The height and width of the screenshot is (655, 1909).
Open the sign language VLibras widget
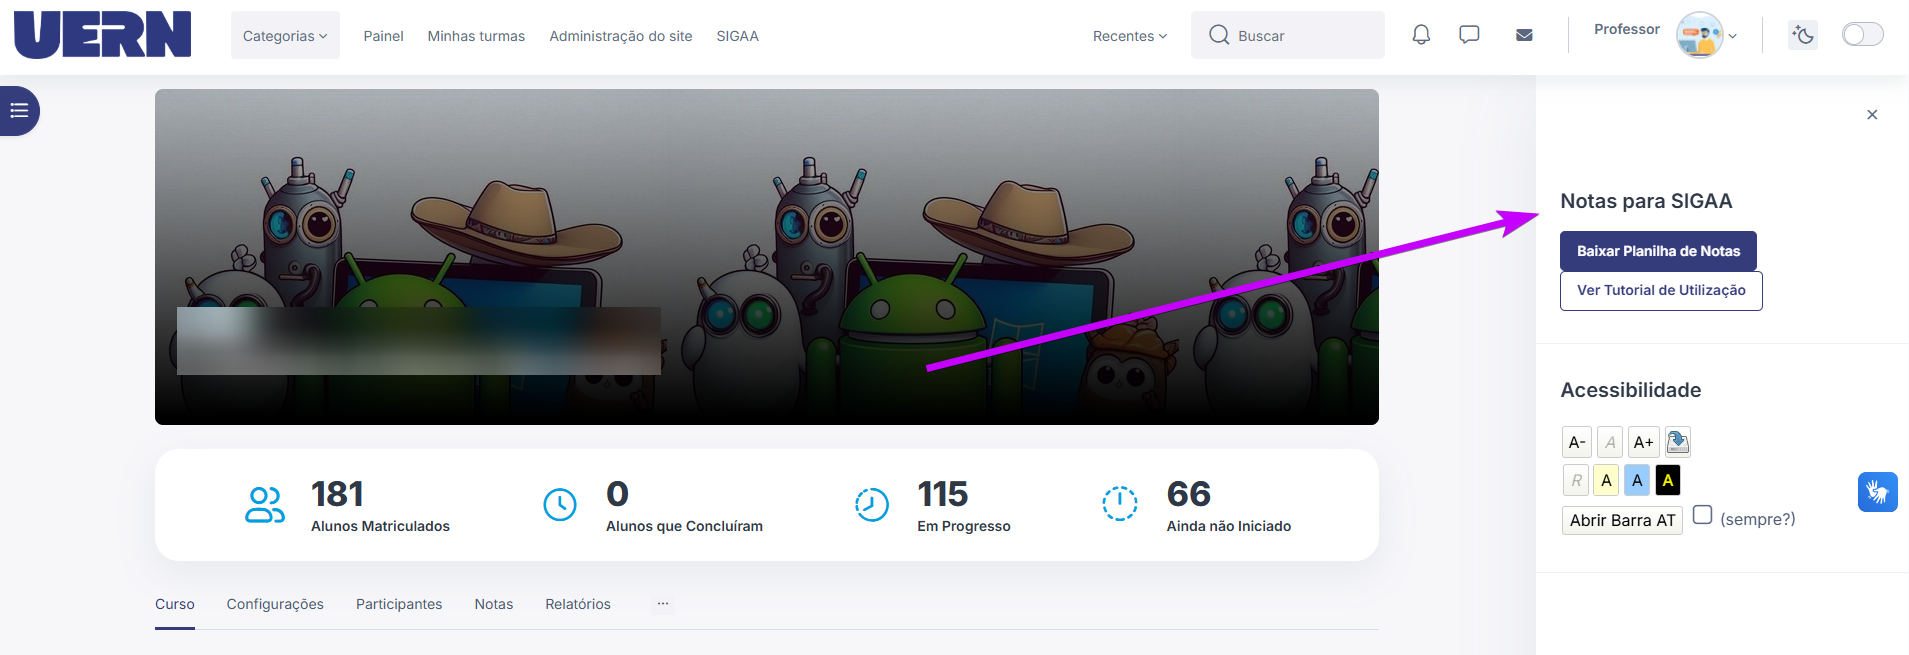click(x=1878, y=492)
